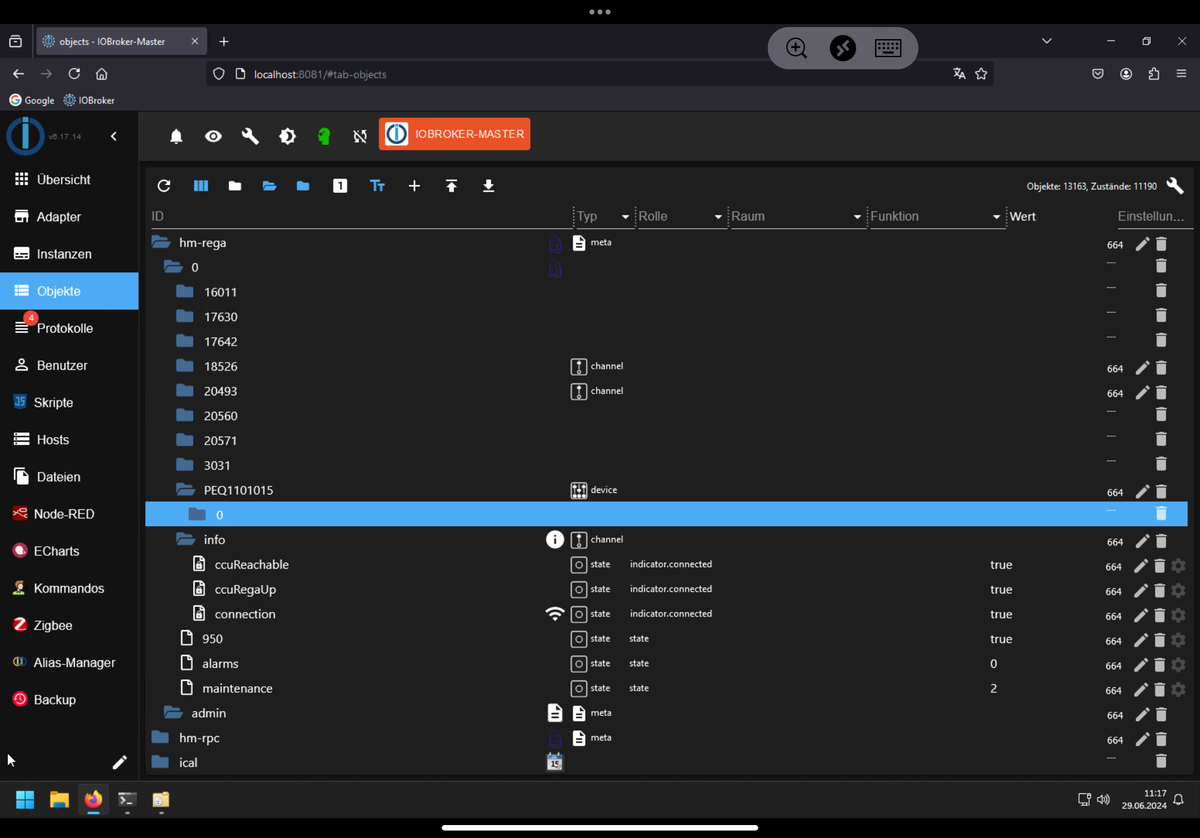Edit the hm-rega object with pencil

pyautogui.click(x=1142, y=244)
